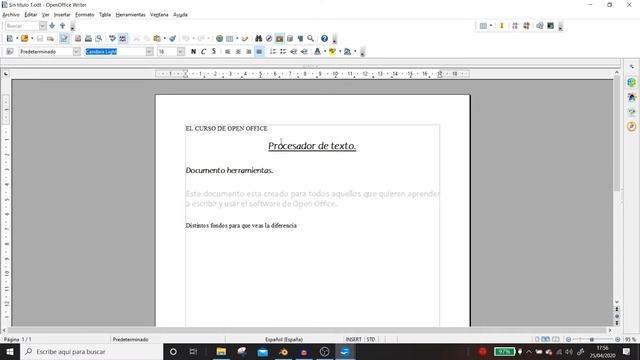Open the paragraph style Predeterminado dropdown
Viewport: 640px width, 360px height.
[76, 51]
